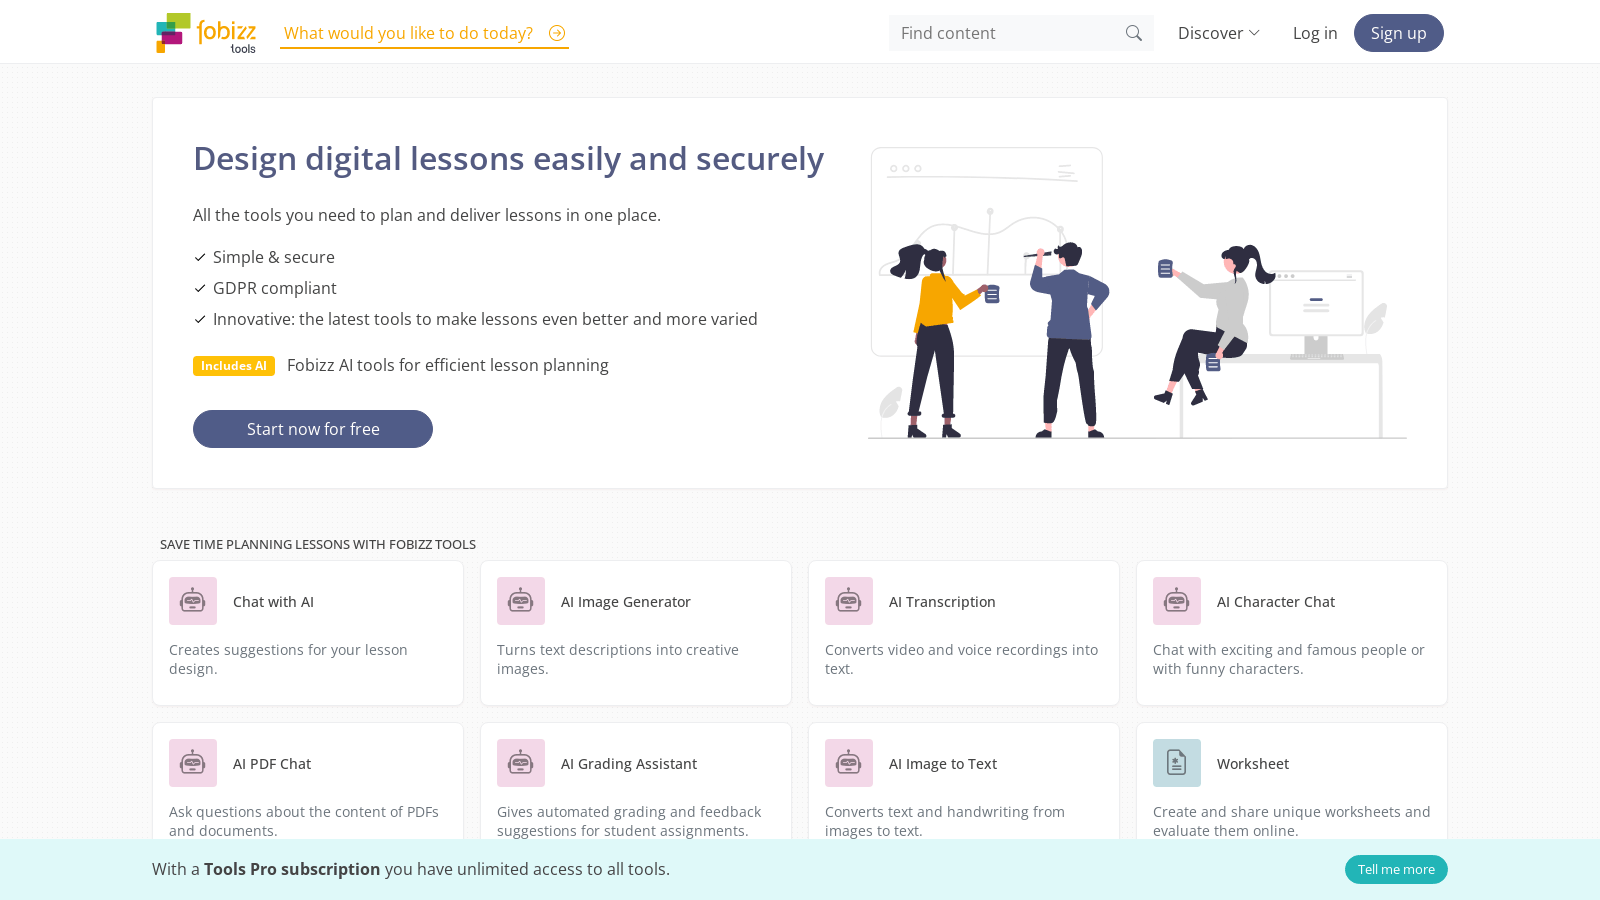Click the AI Grading Assistant robot icon
This screenshot has height=900, width=1600.
tap(521, 763)
